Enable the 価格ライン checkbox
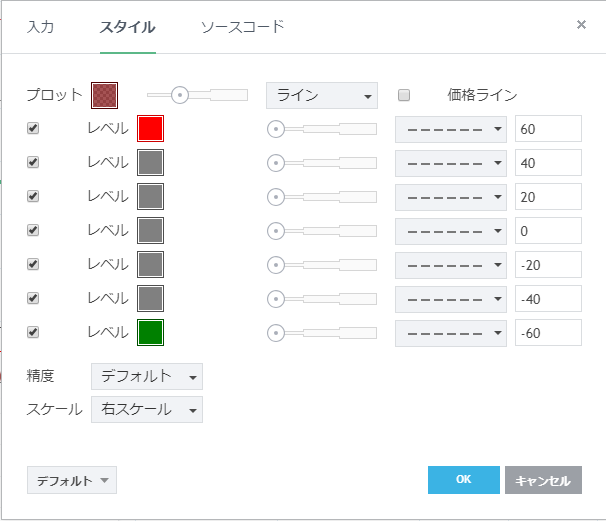The width and height of the screenshot is (606, 521). (x=404, y=96)
